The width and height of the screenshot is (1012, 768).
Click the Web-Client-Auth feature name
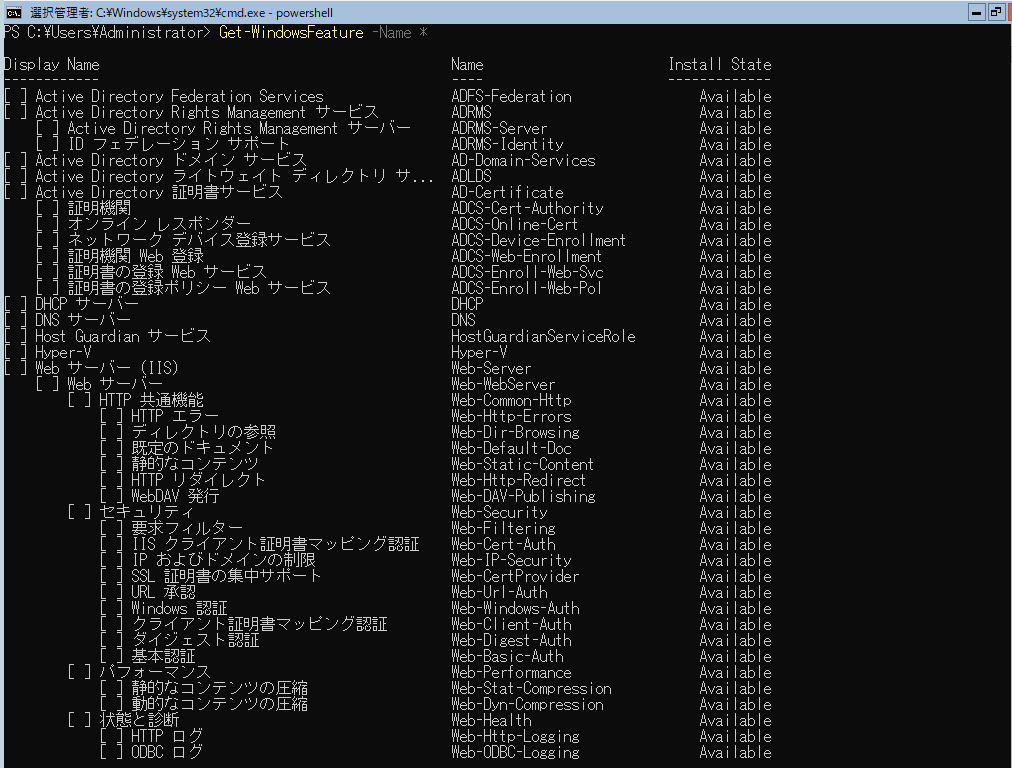511,624
